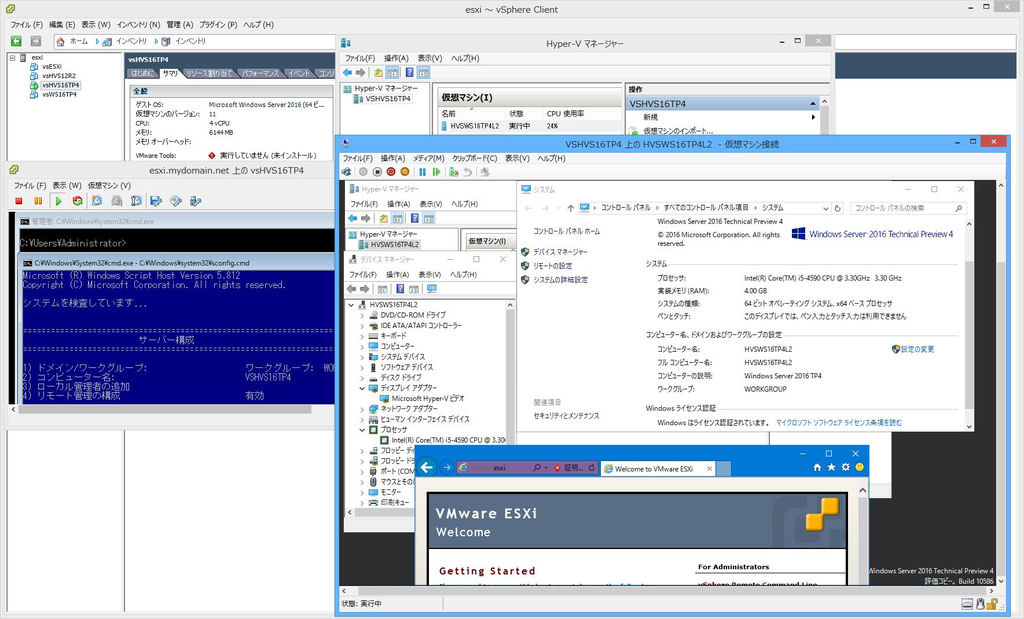Click refresh icon in システム window address bar
1024x619 pixels.
(x=838, y=208)
